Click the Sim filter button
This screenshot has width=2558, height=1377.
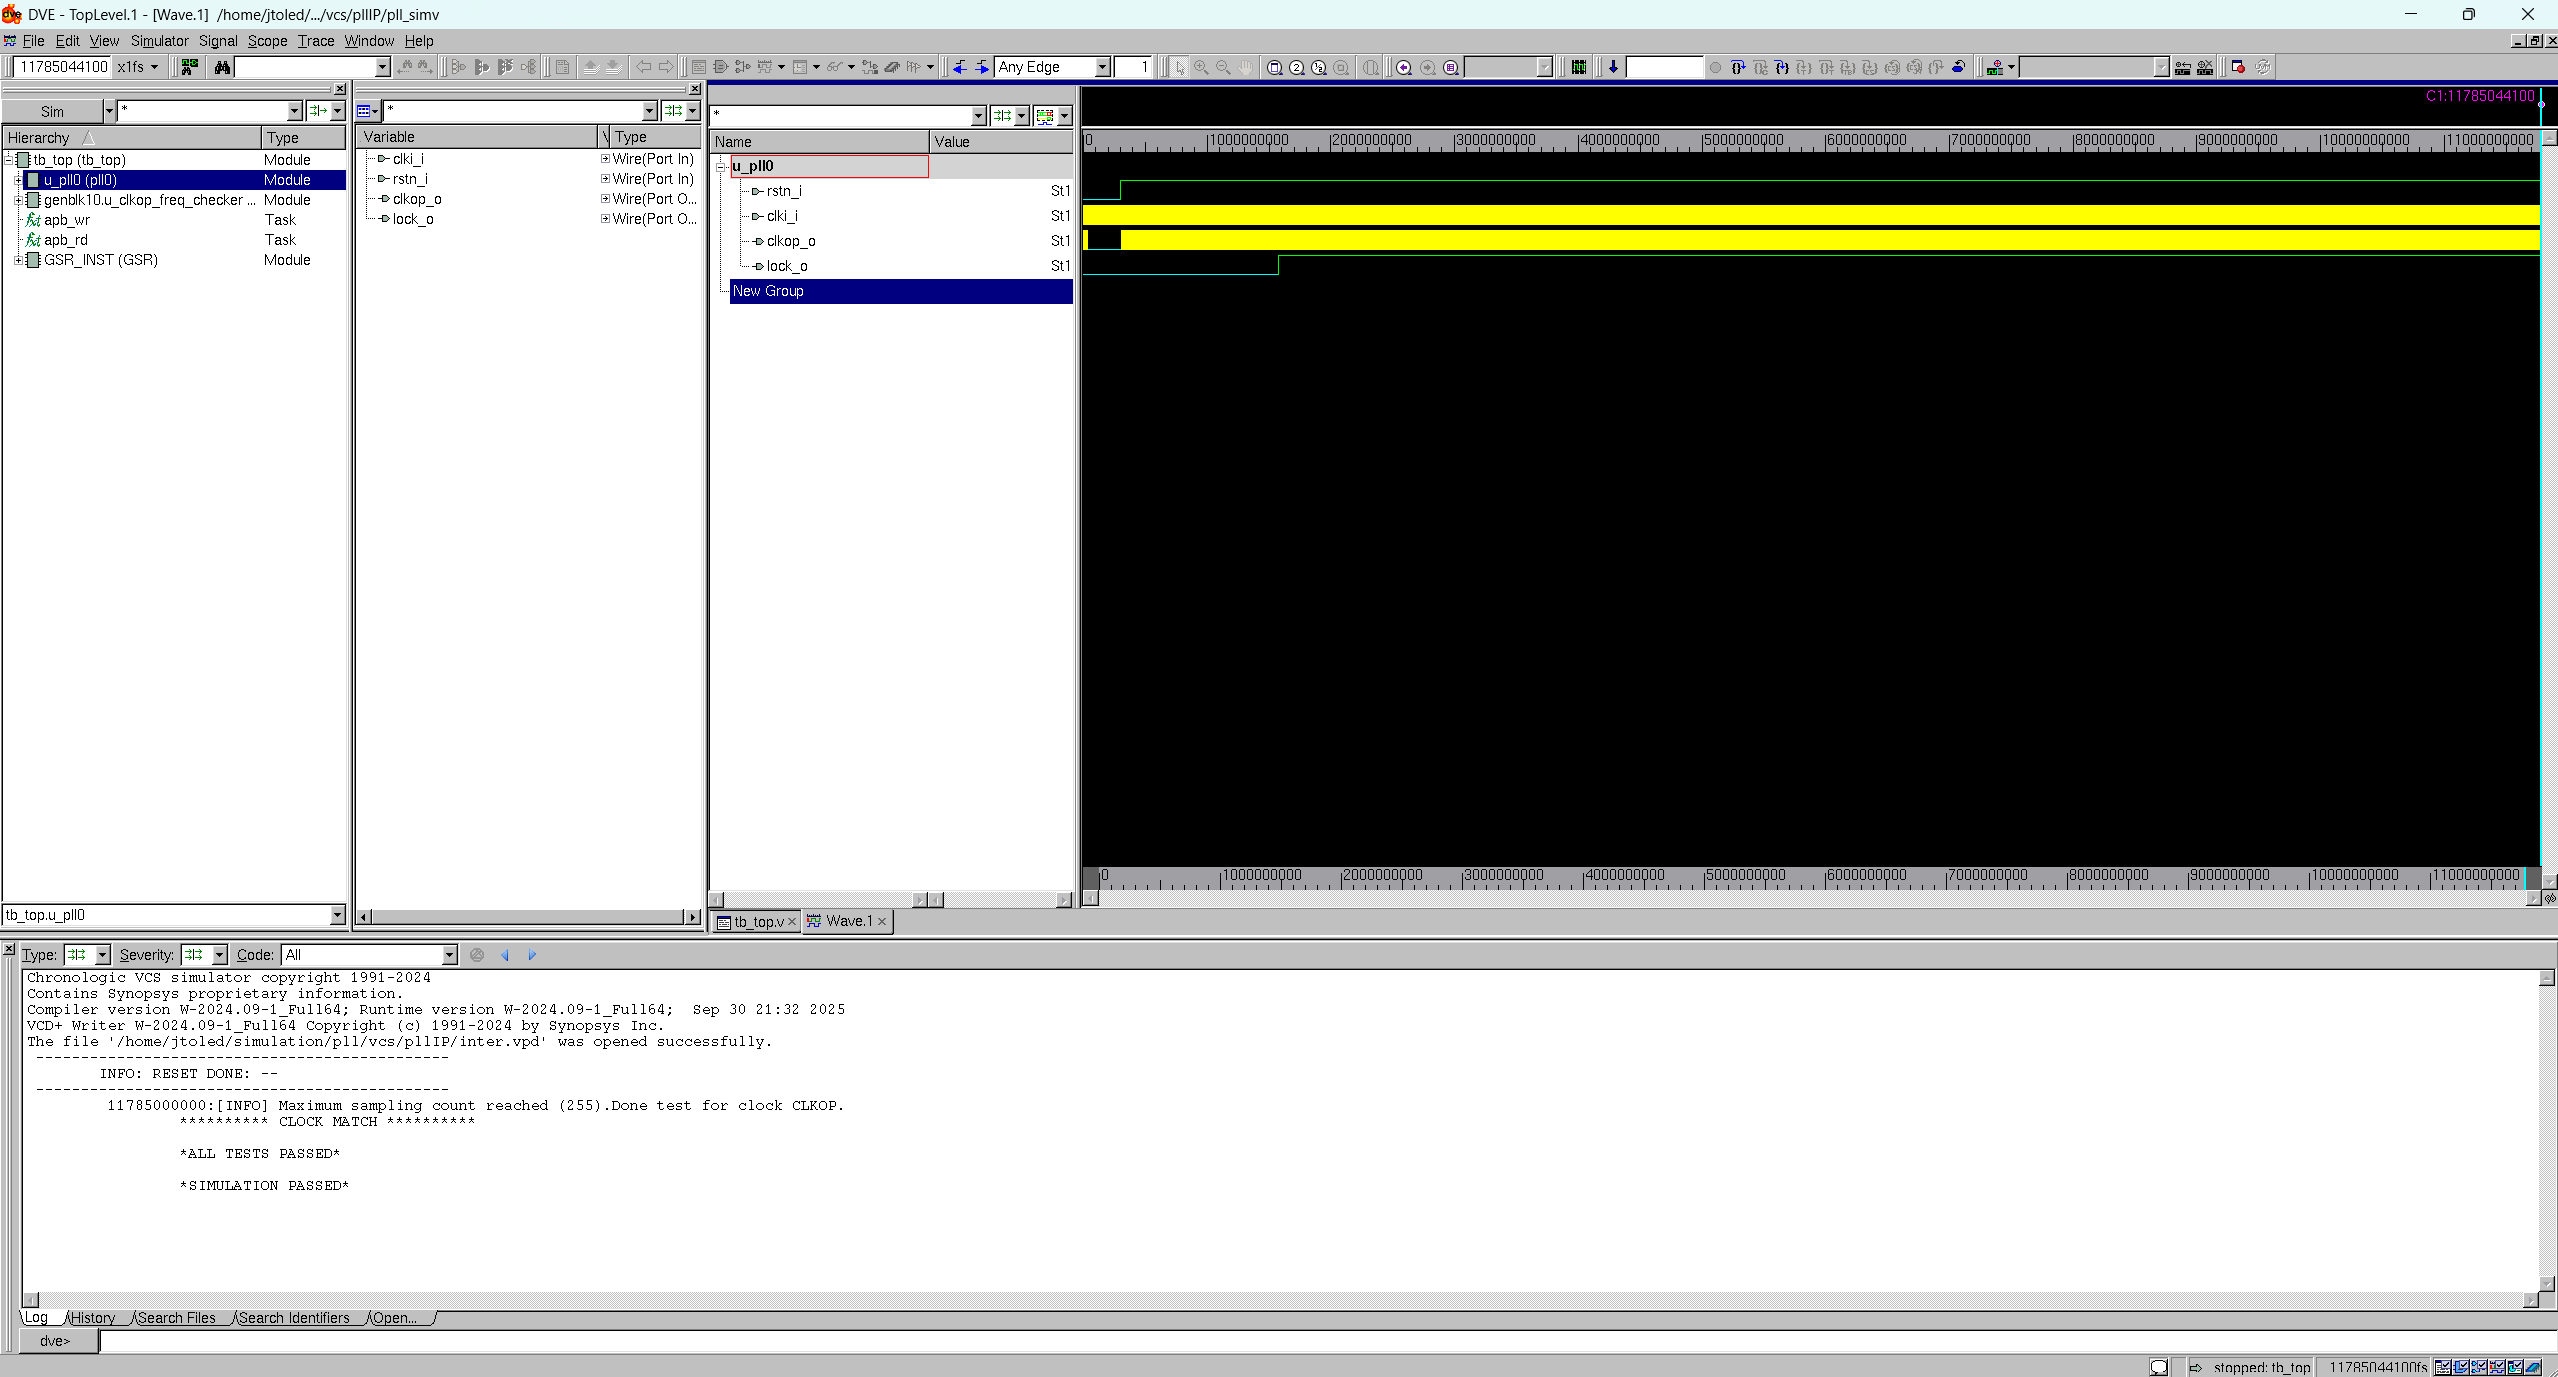(x=52, y=111)
